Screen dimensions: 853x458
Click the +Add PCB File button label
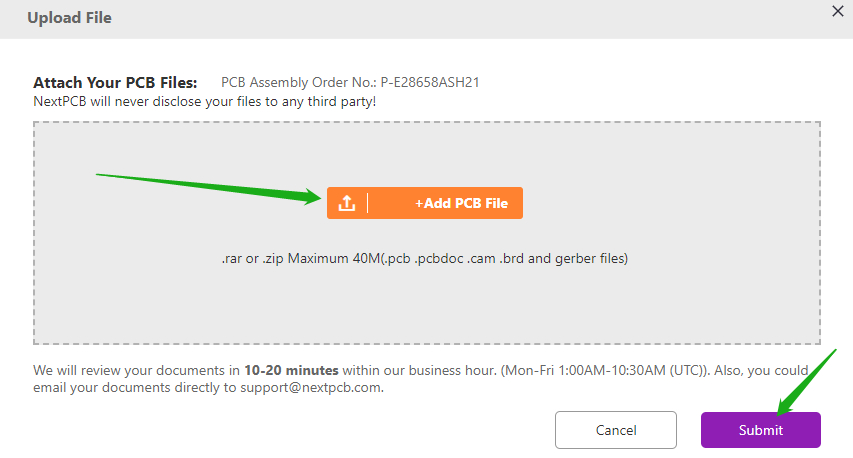coord(461,203)
